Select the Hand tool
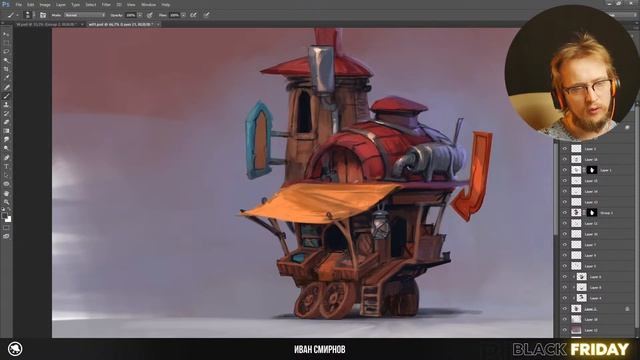This screenshot has width=640, height=360. point(6,193)
